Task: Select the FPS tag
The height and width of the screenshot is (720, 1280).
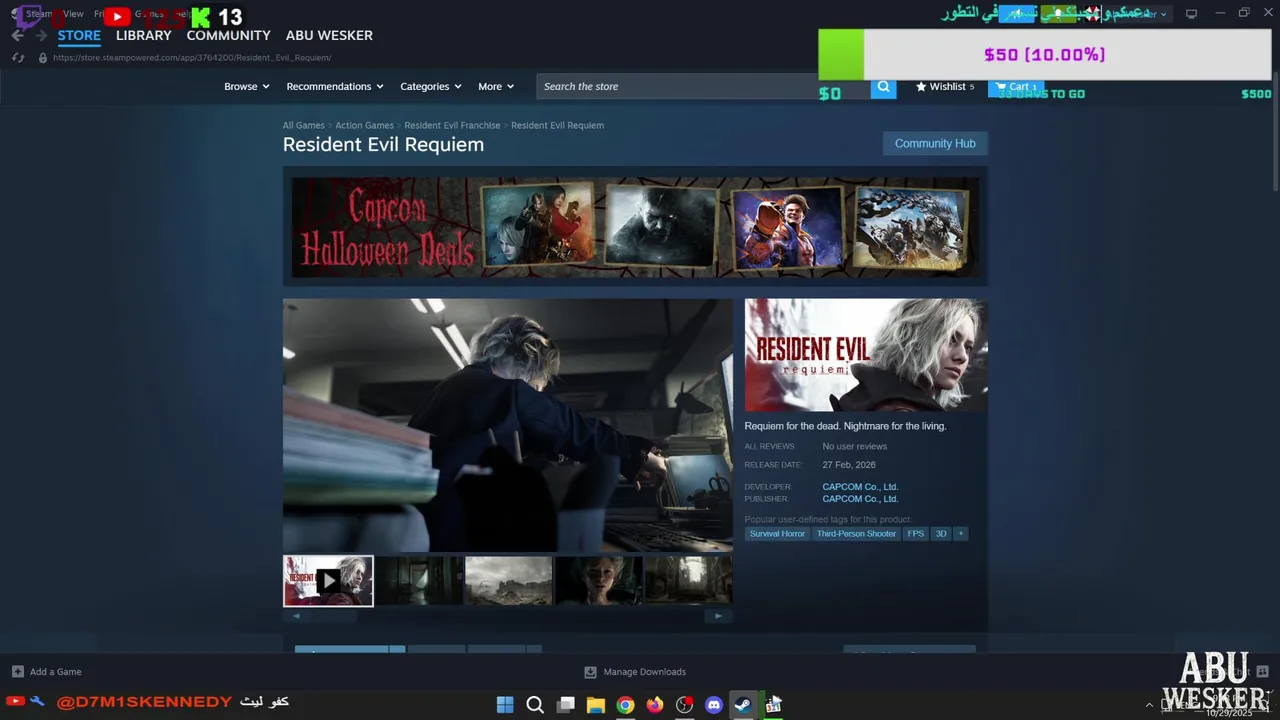Action: pyautogui.click(x=915, y=534)
